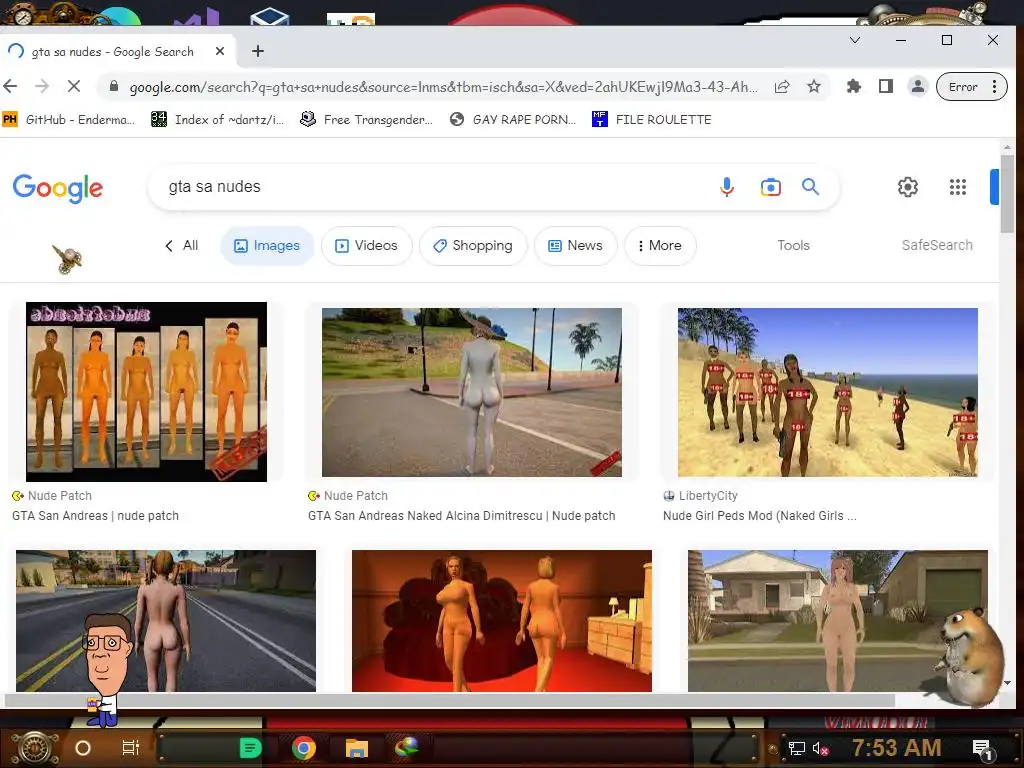Open the SafeSearch options

(937, 245)
